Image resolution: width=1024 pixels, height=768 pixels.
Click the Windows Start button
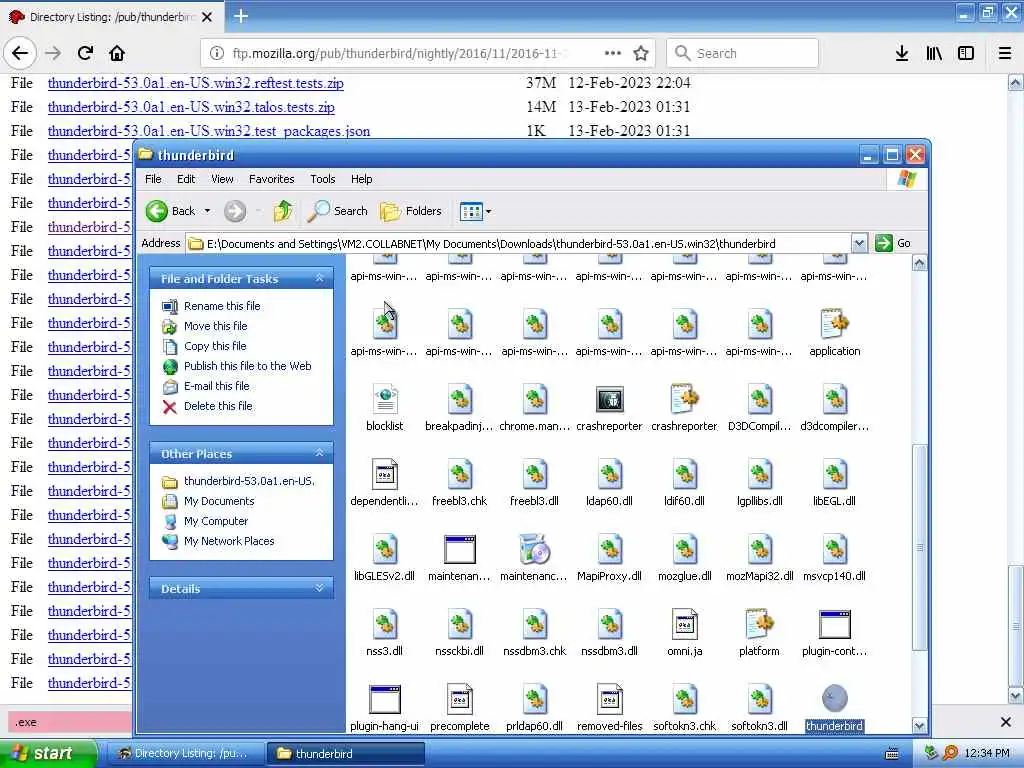point(49,753)
